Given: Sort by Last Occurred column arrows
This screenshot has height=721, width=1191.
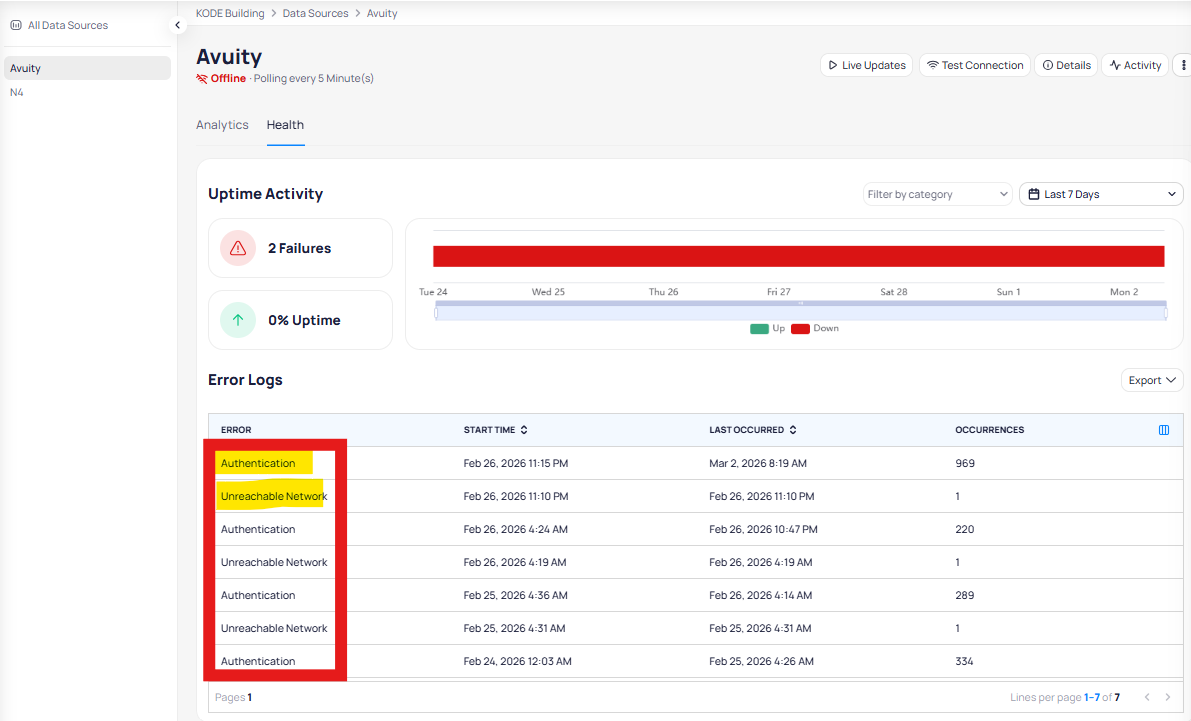Looking at the screenshot, I should pyautogui.click(x=793, y=430).
